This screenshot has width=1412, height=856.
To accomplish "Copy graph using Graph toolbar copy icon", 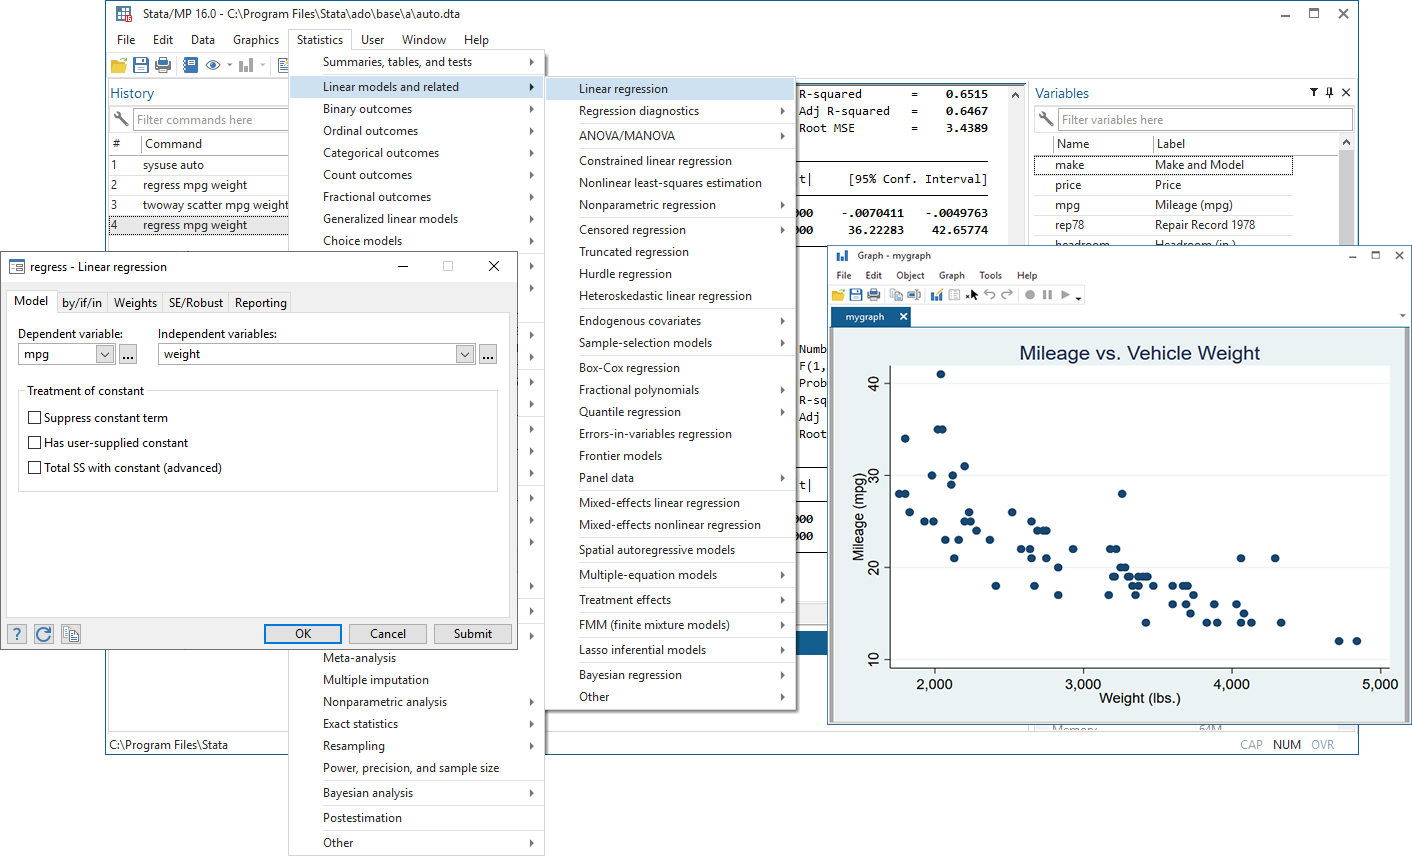I will pos(896,295).
